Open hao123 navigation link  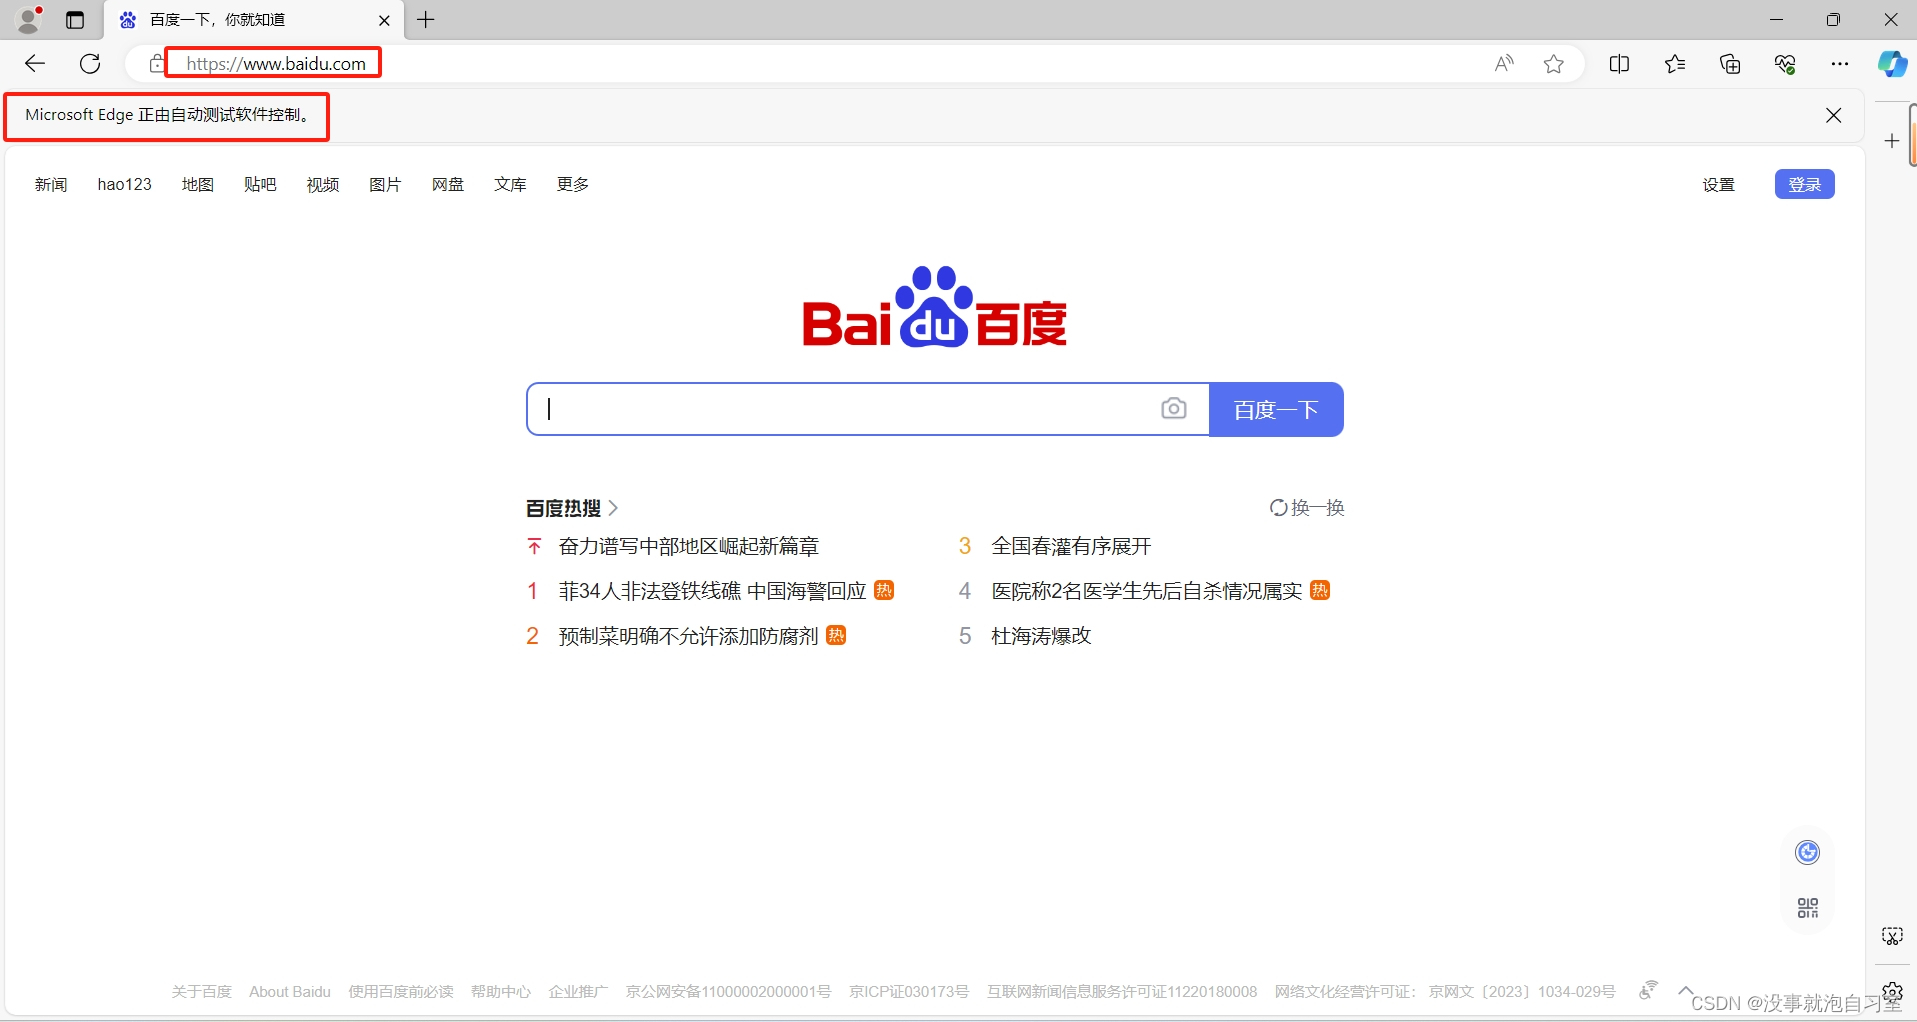(x=125, y=184)
